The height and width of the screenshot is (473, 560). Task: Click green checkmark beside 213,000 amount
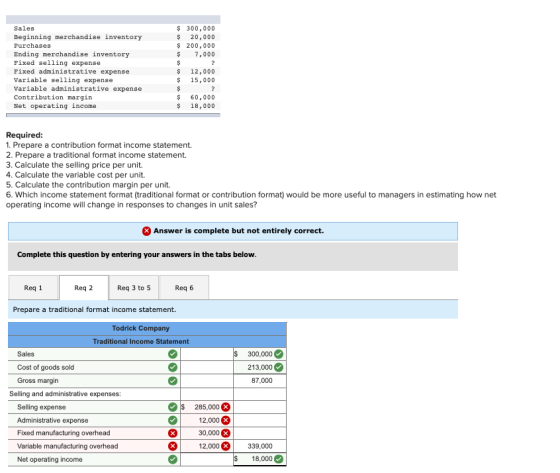tap(279, 367)
